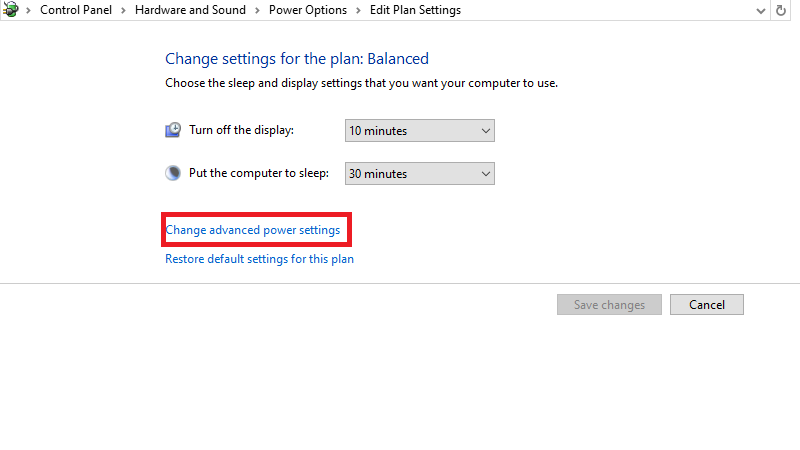Click the moon icon beside Put the computer to sleep
The image size is (800, 450).
(x=173, y=173)
